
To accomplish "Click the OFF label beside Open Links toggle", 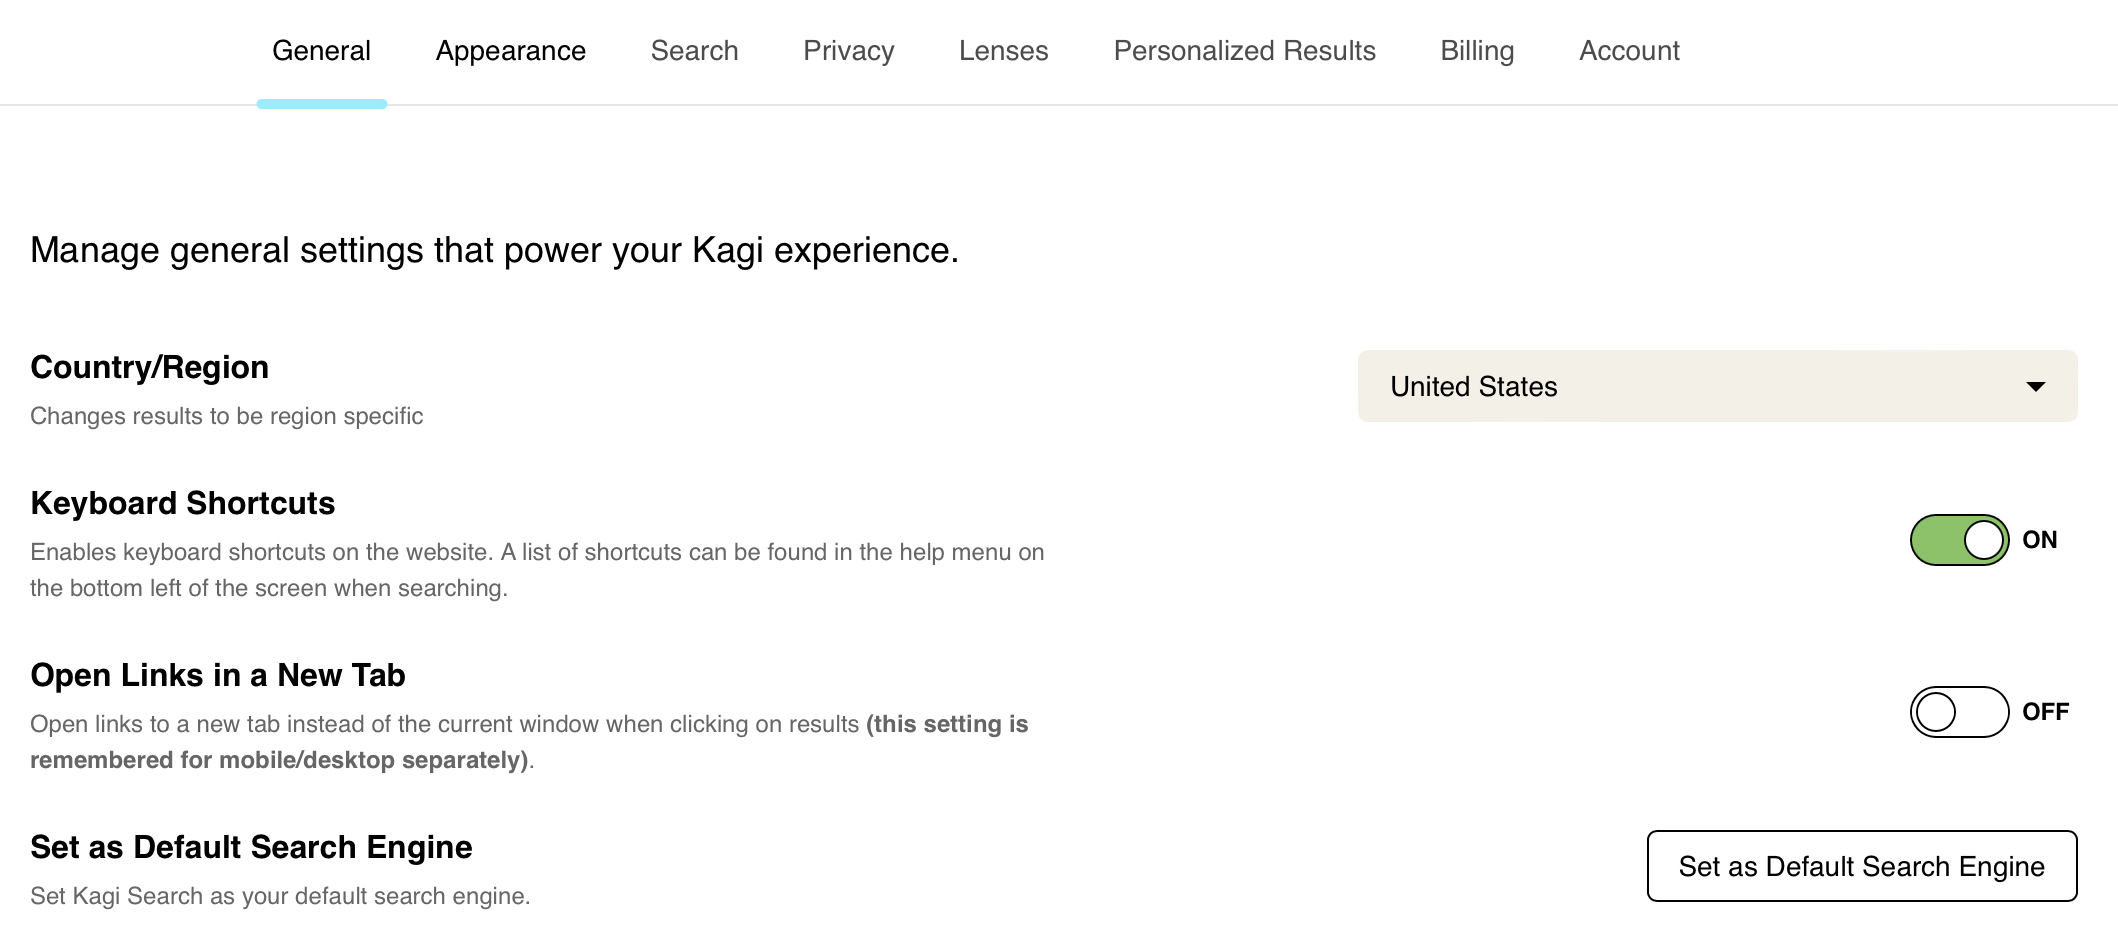I will [2045, 712].
